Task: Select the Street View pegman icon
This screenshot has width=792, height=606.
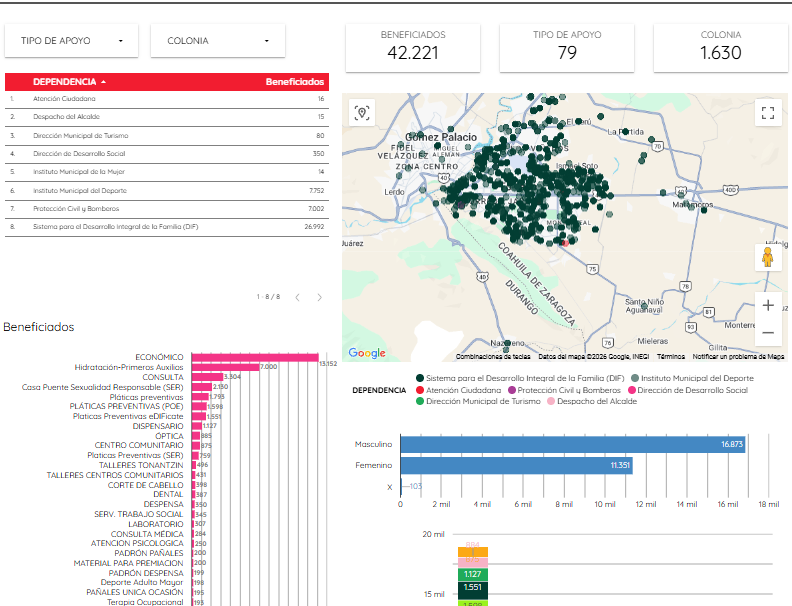Action: (x=768, y=257)
